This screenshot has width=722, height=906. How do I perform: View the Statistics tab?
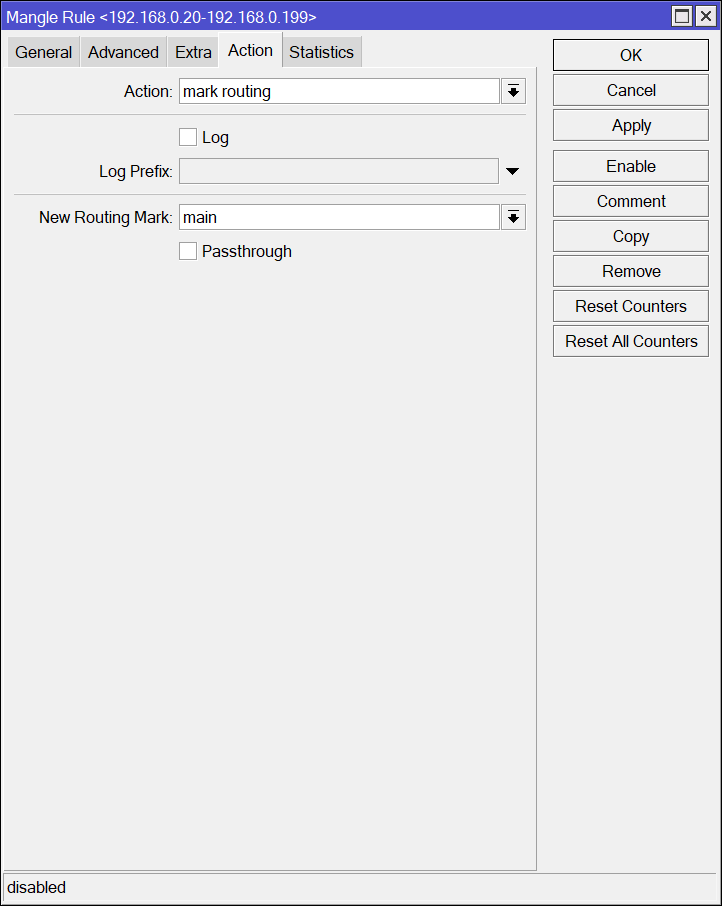[x=321, y=53]
